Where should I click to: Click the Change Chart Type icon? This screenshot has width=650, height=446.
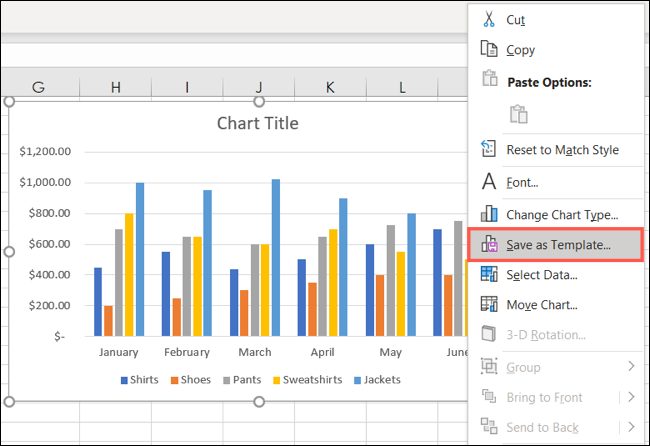[x=489, y=213]
